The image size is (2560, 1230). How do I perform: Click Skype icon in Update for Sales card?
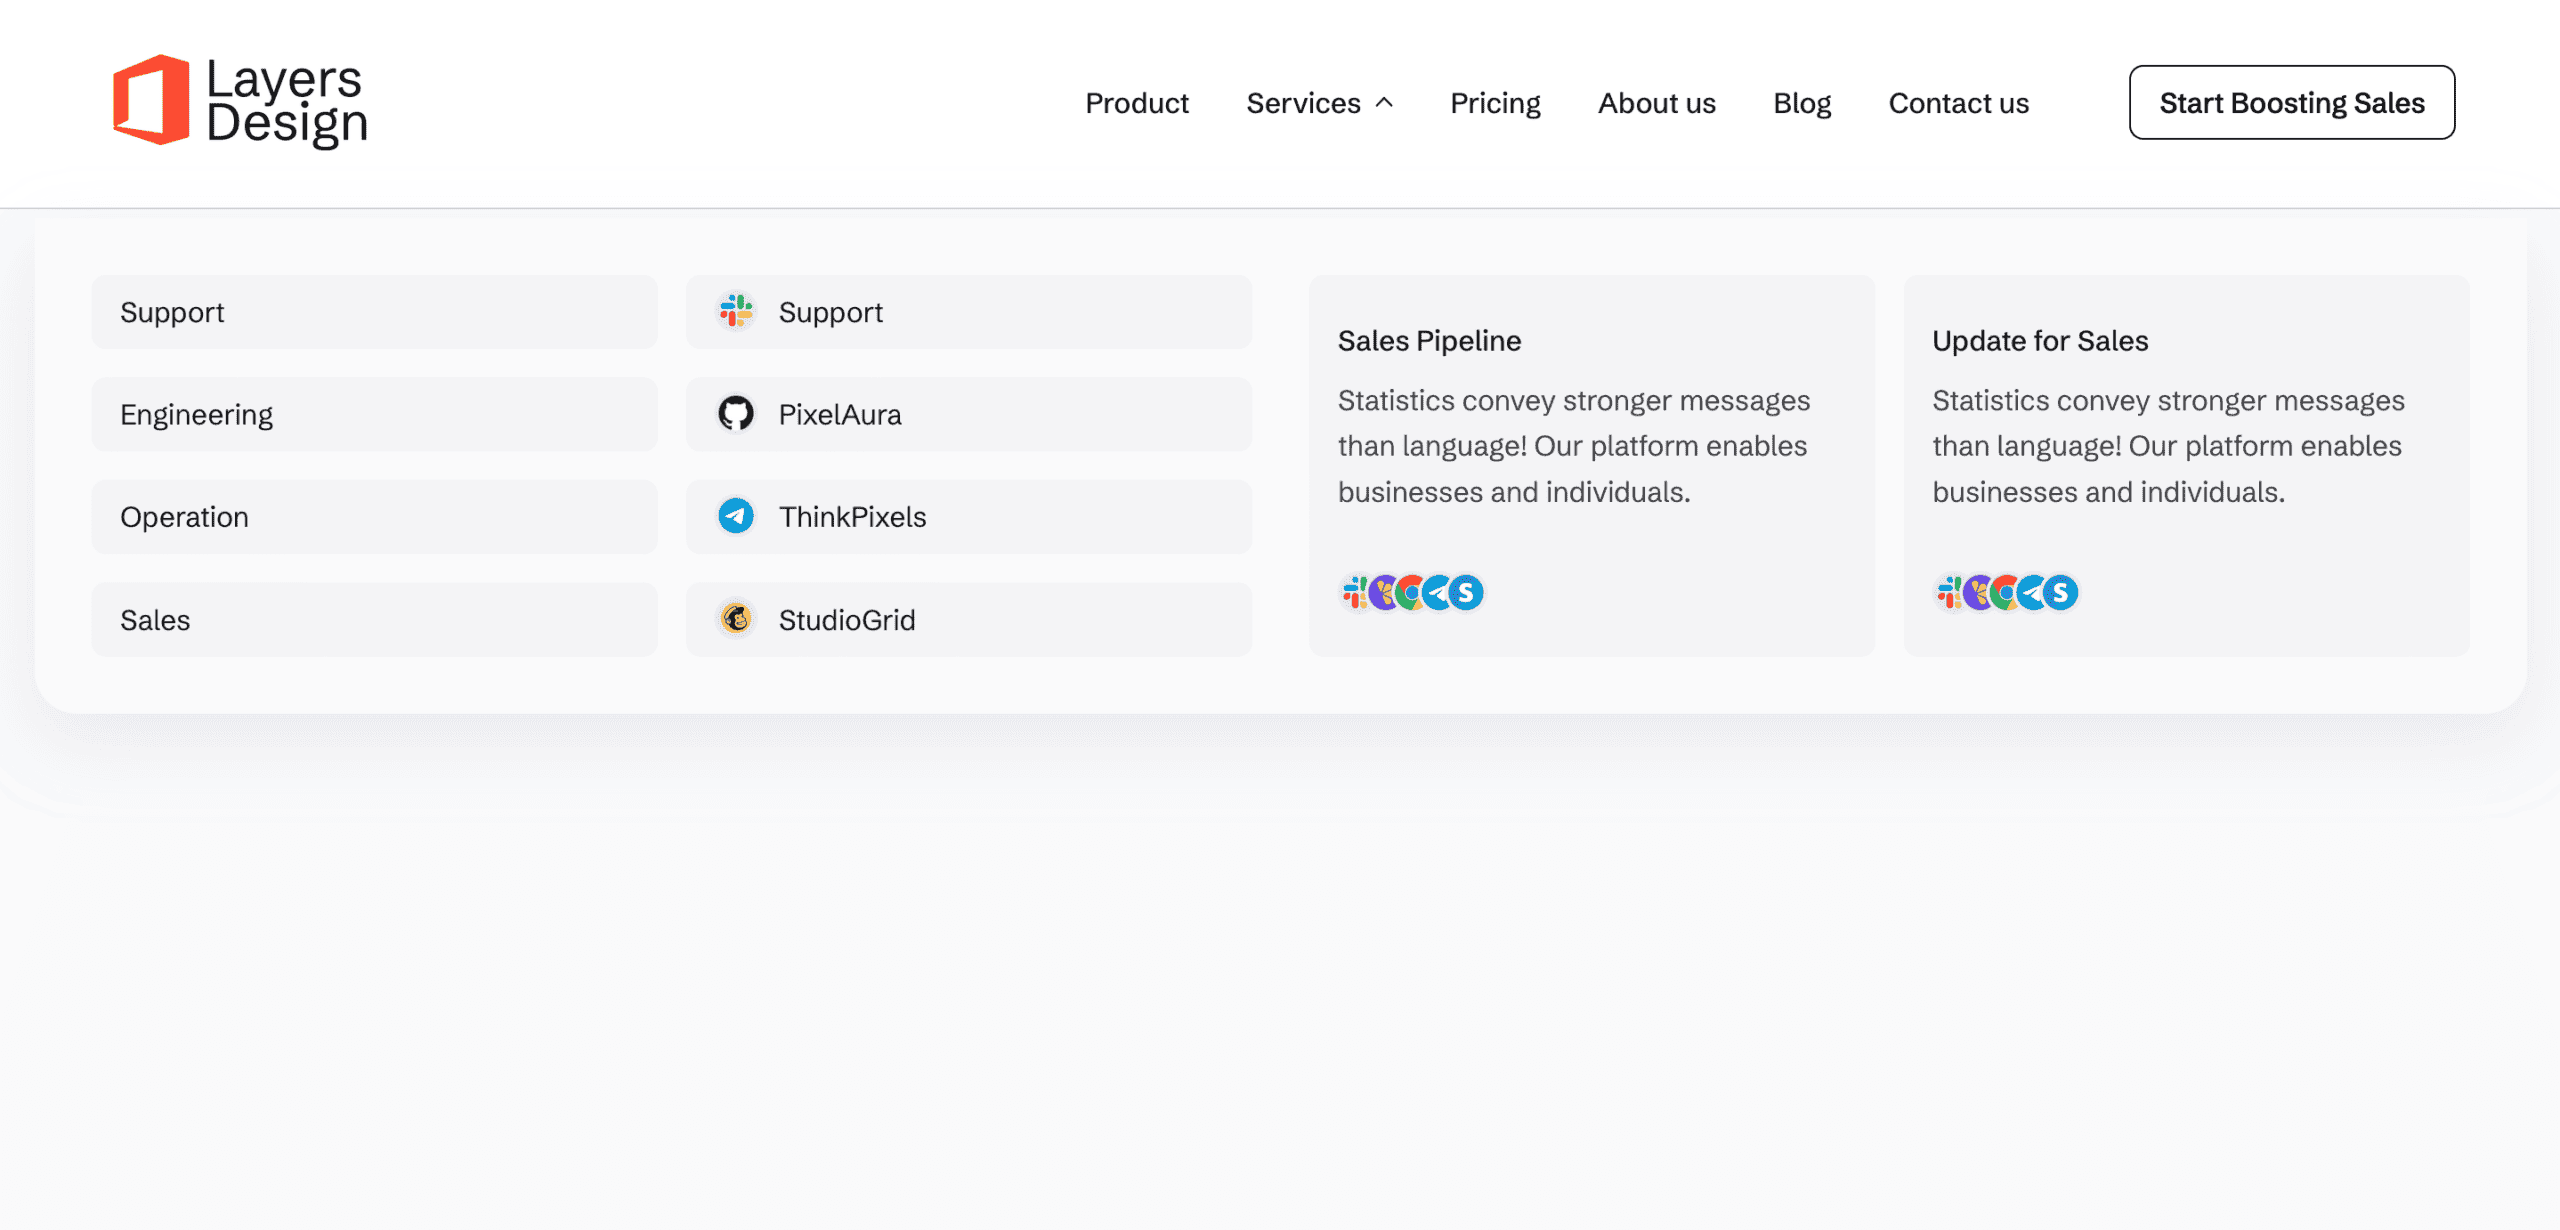(x=2062, y=593)
